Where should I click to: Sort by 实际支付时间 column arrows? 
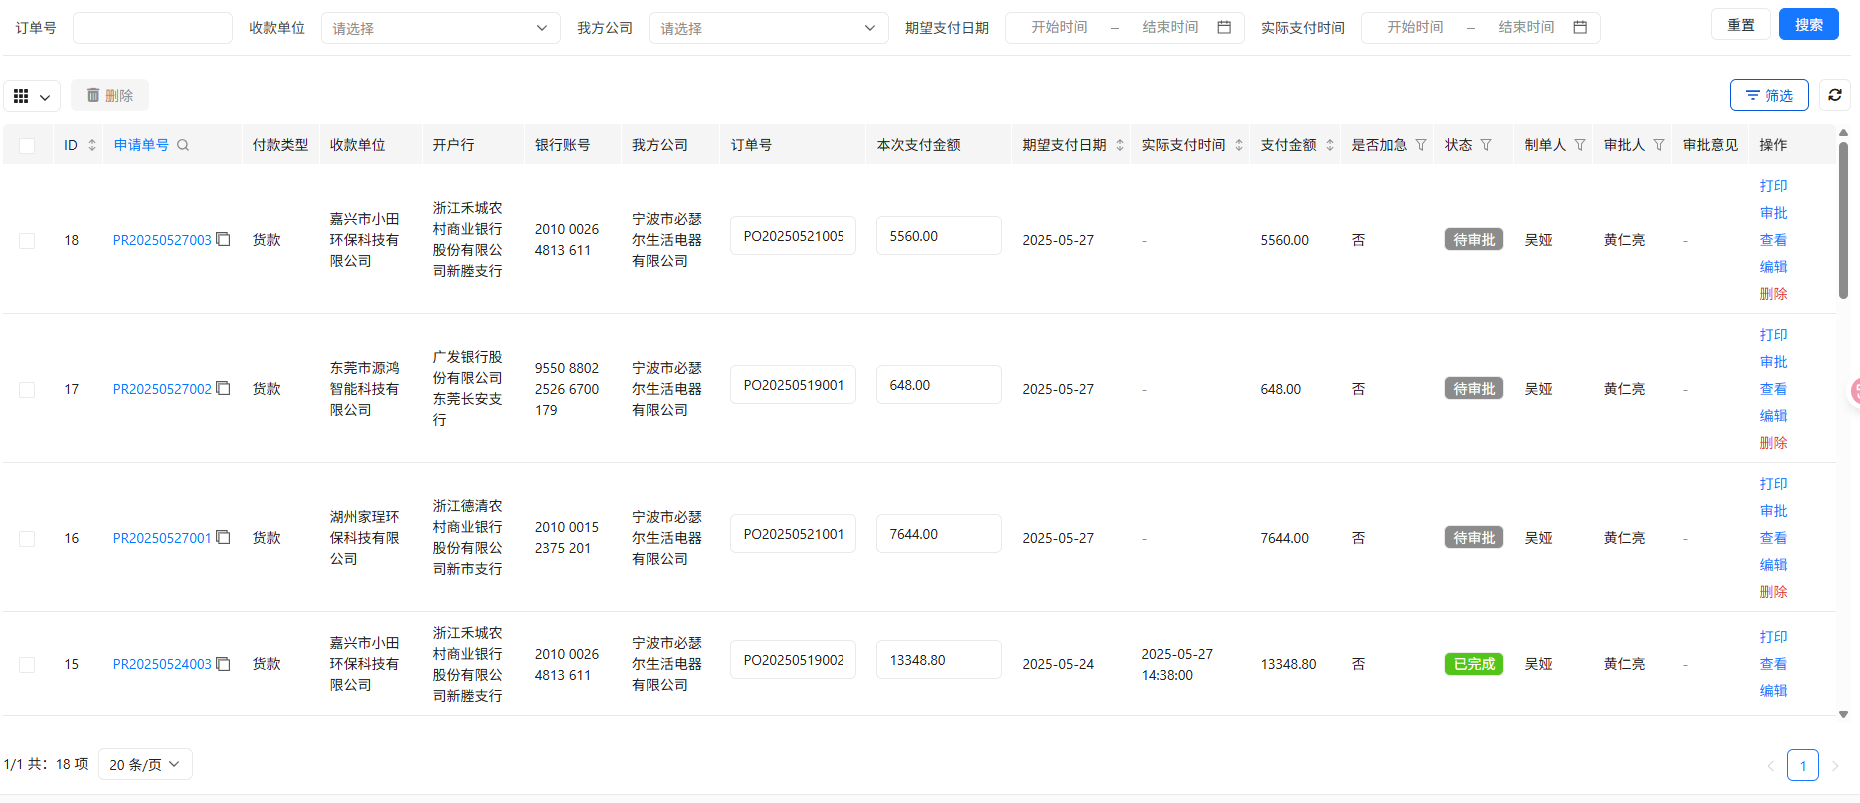tap(1239, 145)
